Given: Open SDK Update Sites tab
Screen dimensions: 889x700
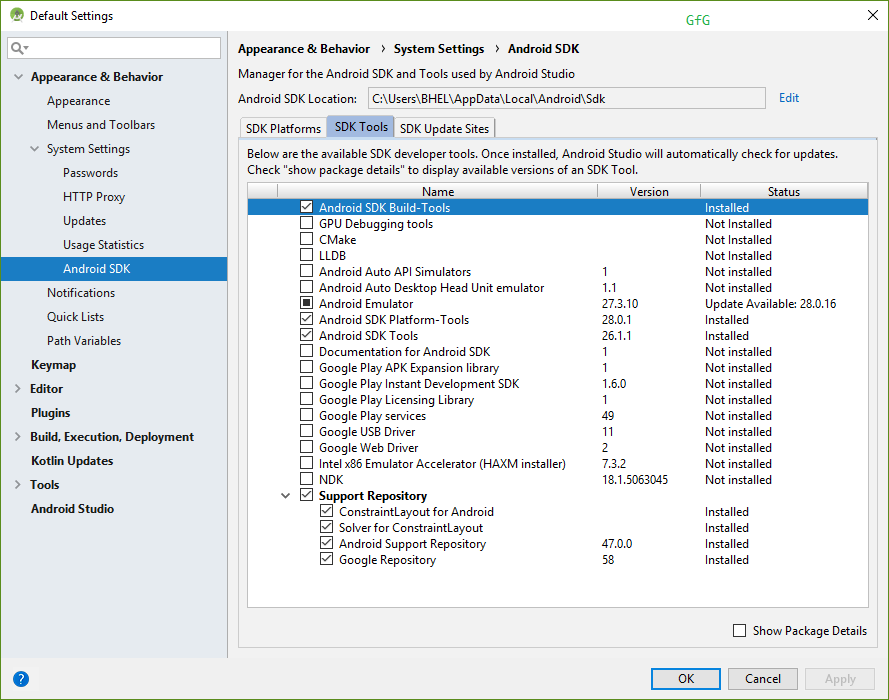Looking at the screenshot, I should (444, 128).
